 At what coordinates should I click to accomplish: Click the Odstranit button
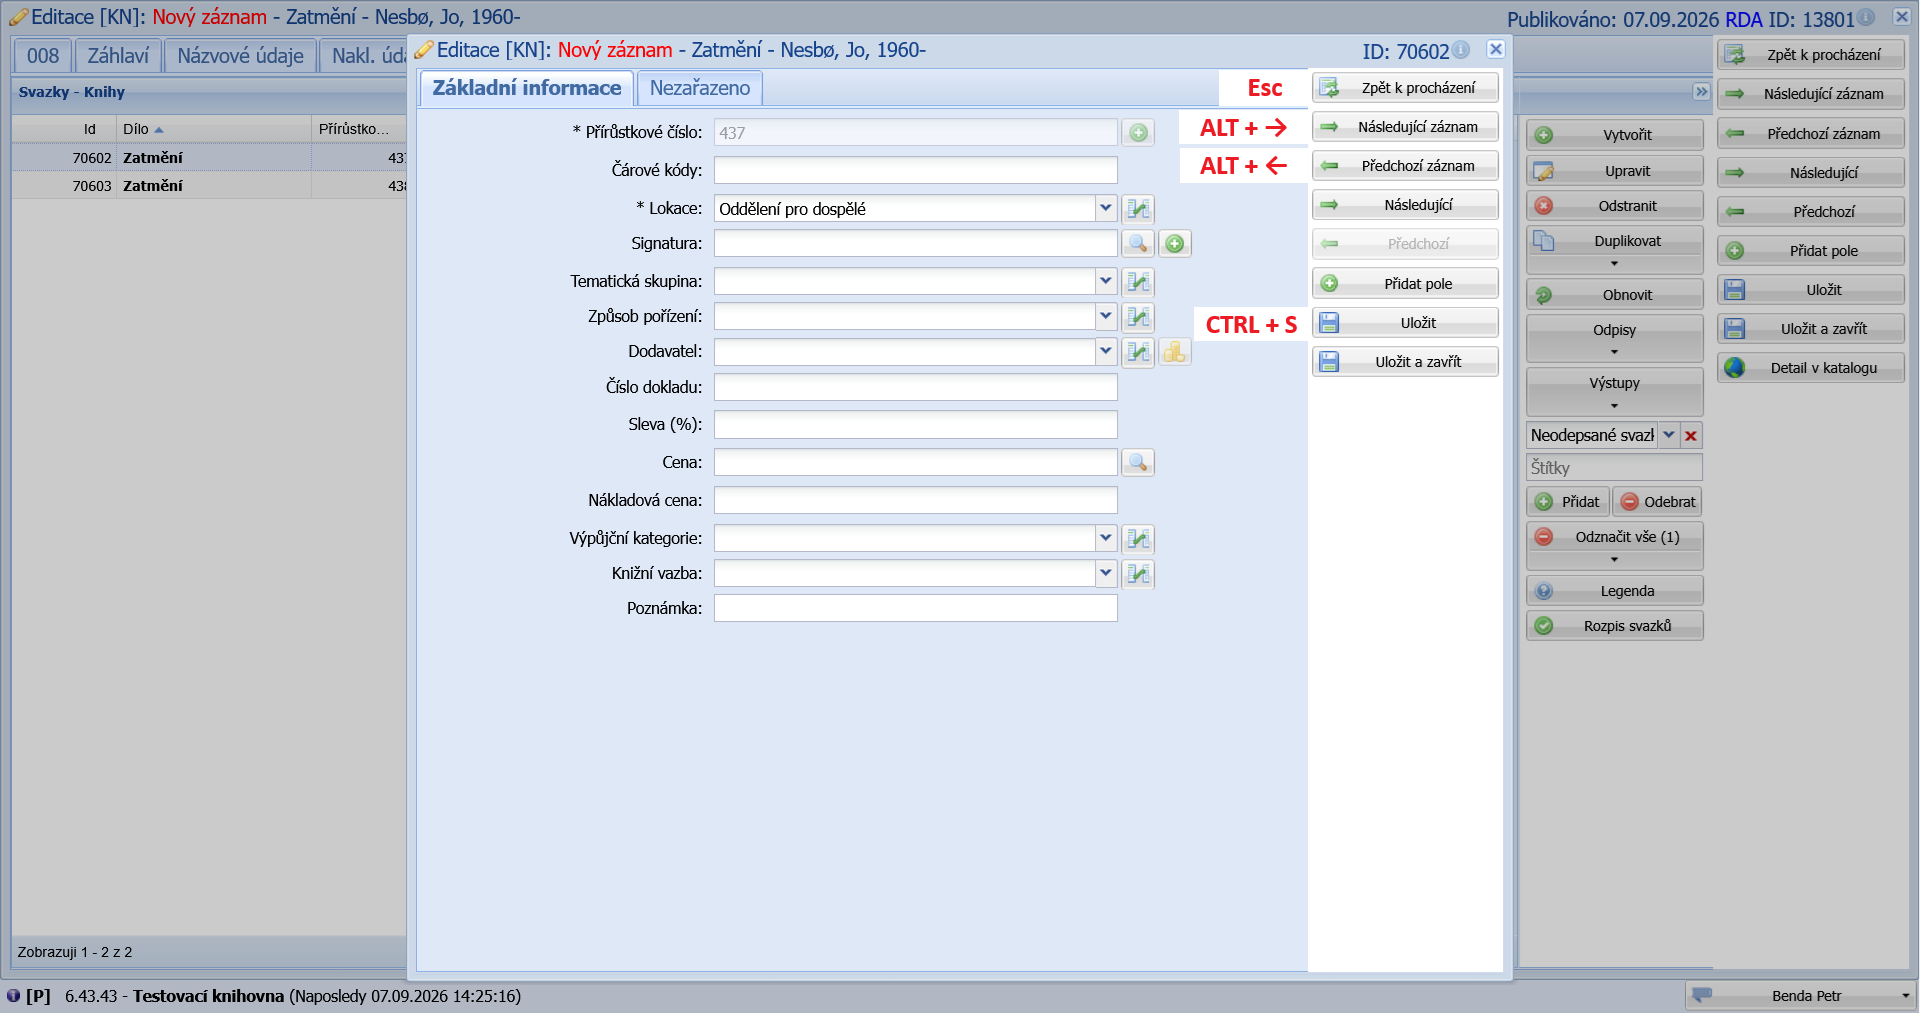(1615, 206)
